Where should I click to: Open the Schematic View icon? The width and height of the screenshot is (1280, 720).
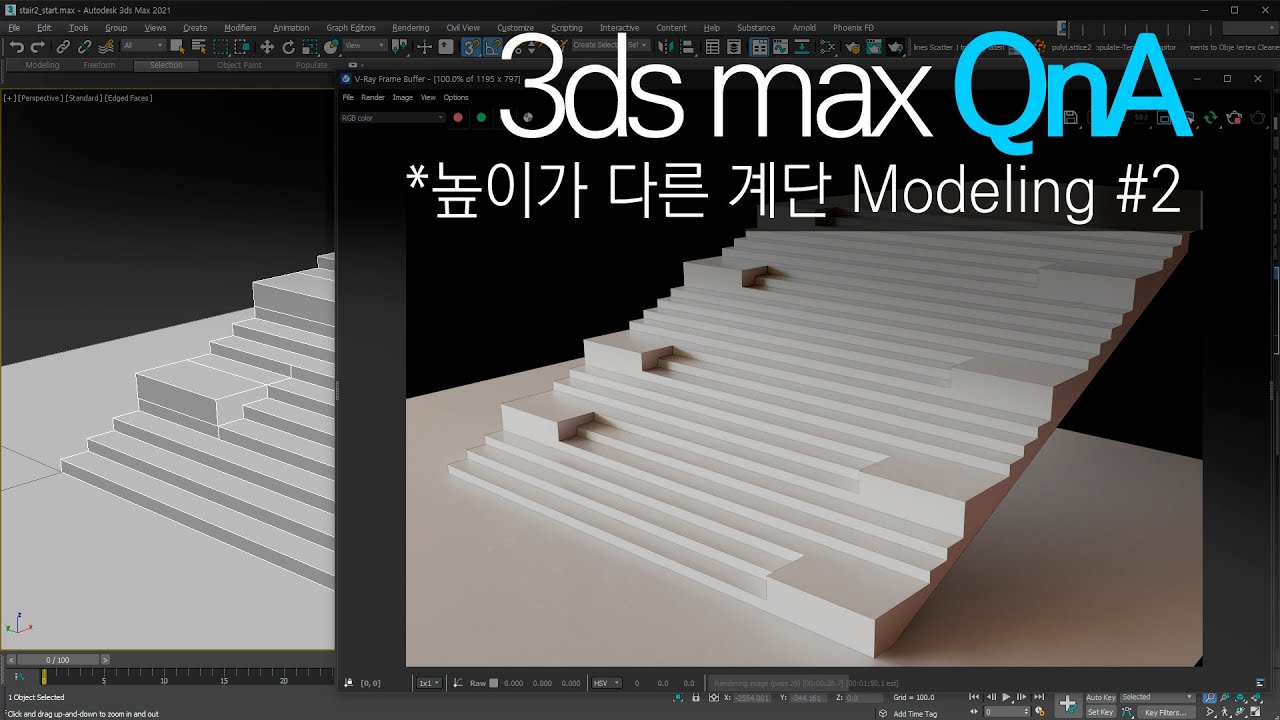pyautogui.click(x=801, y=46)
